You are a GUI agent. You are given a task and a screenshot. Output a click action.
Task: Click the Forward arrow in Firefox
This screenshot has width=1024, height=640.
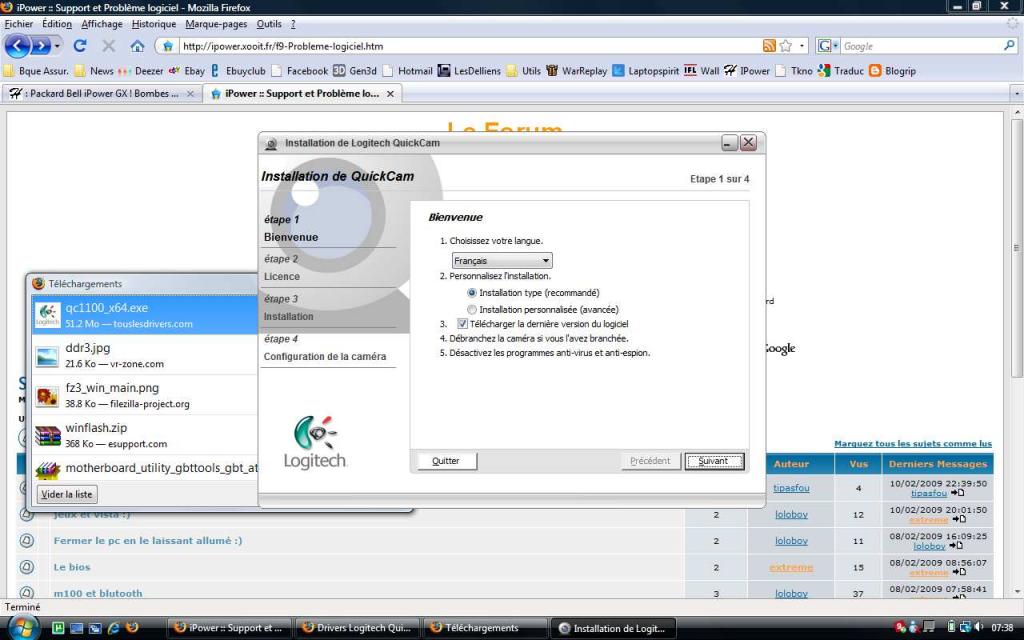[40, 46]
